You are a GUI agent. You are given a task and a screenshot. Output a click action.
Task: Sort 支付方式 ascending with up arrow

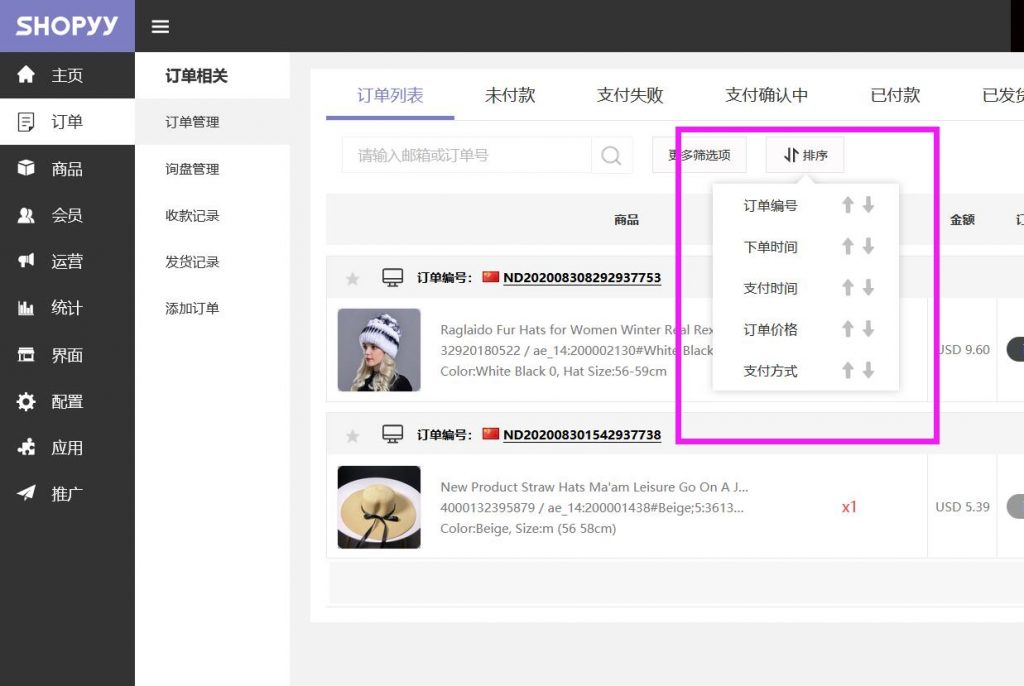pyautogui.click(x=848, y=370)
